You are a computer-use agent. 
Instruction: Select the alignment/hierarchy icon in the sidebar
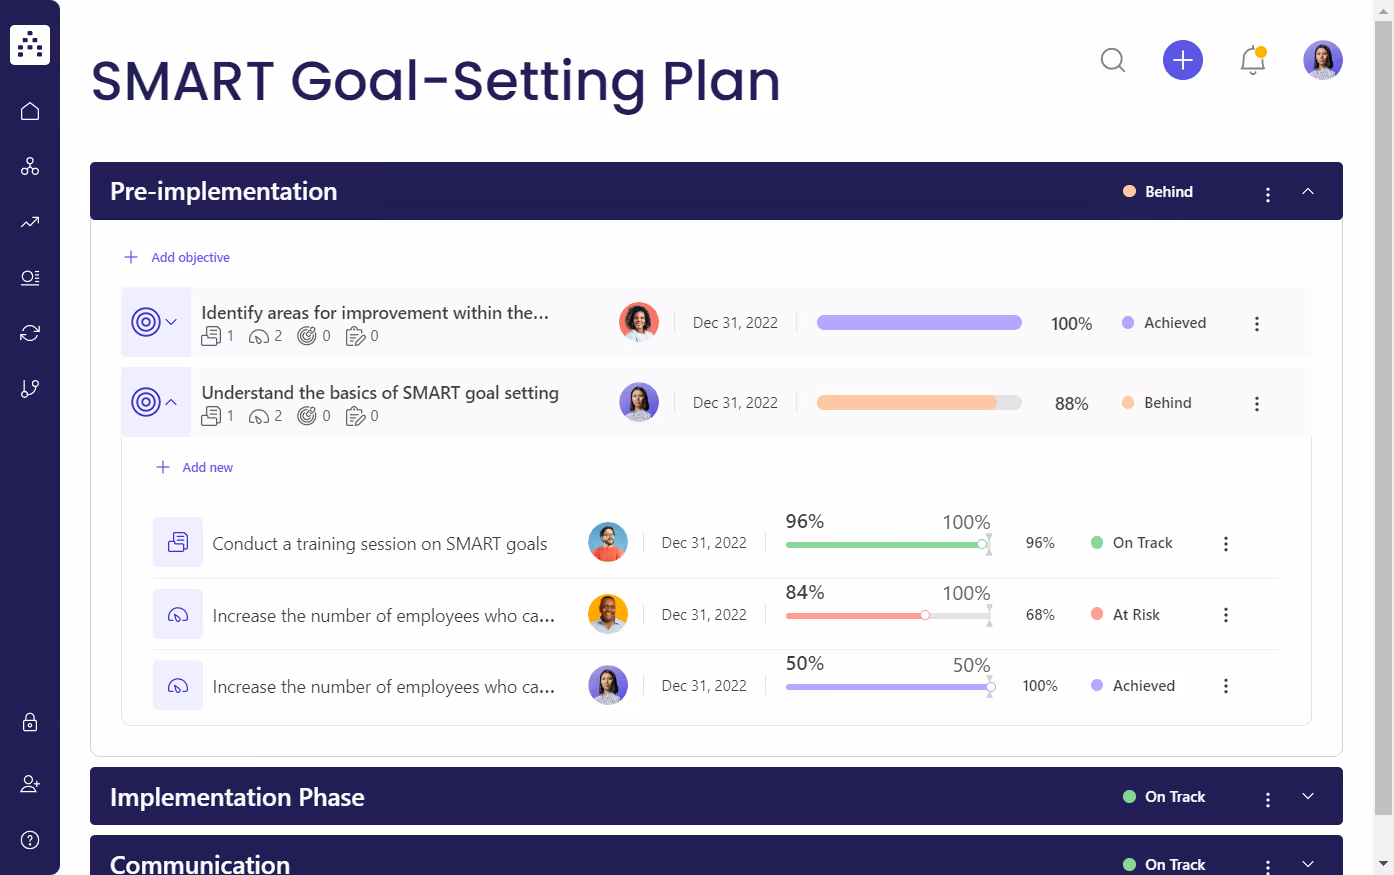30,166
